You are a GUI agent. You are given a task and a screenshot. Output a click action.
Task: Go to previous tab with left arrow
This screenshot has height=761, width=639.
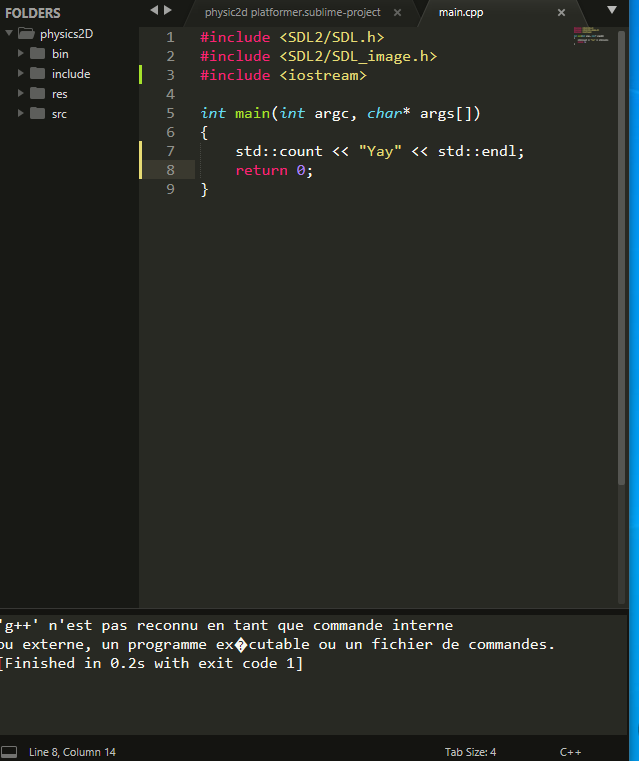coord(154,10)
